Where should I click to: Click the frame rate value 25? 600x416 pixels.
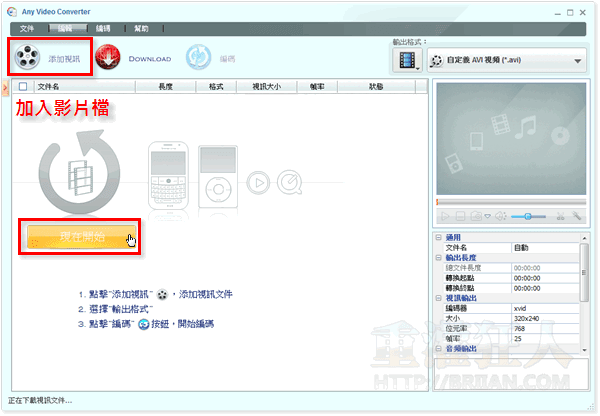pyautogui.click(x=545, y=338)
